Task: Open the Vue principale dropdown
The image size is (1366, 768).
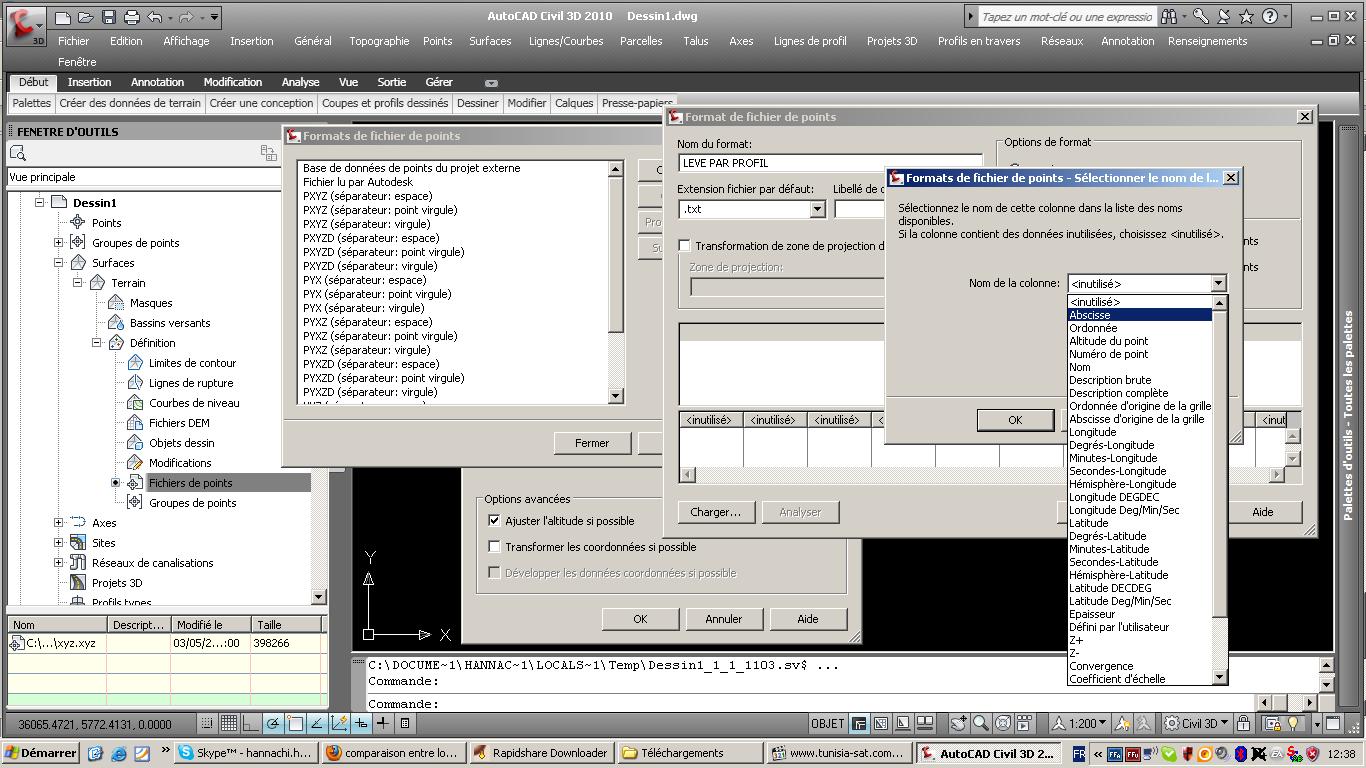Action: [144, 177]
